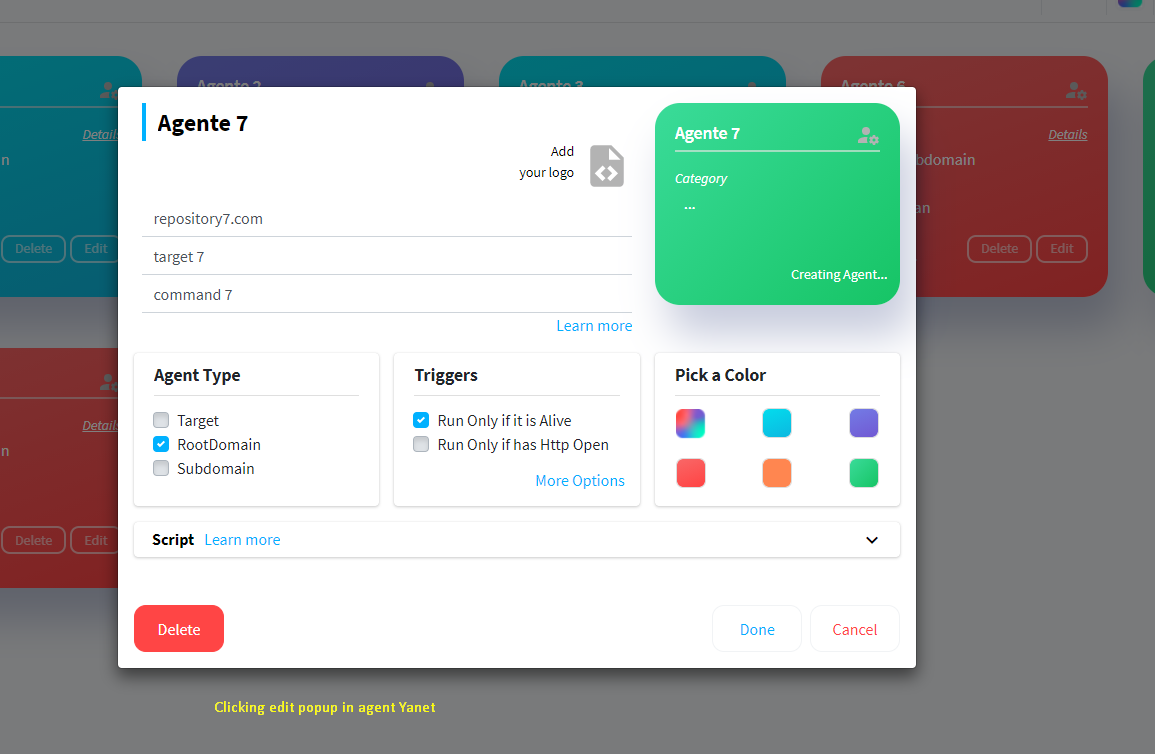Click Creating Agent... text on preview card

(839, 275)
